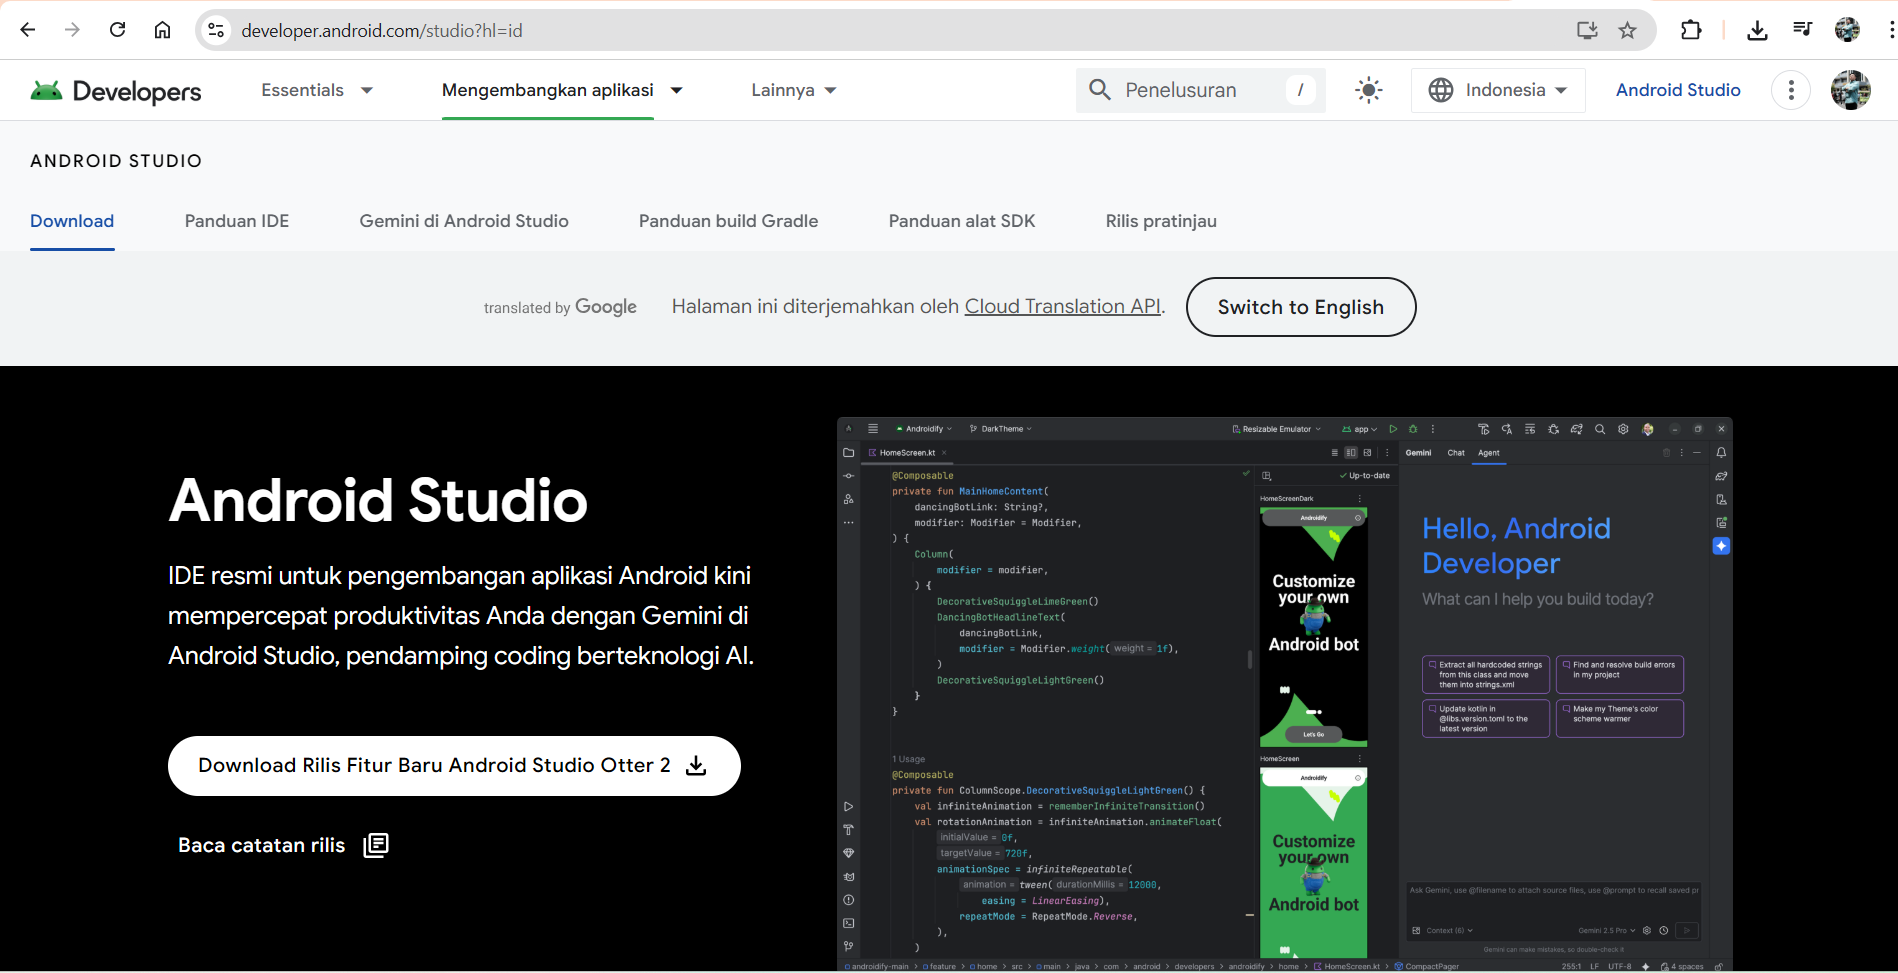Open the user account avatar on site
This screenshot has height=973, width=1898.
[x=1850, y=90]
